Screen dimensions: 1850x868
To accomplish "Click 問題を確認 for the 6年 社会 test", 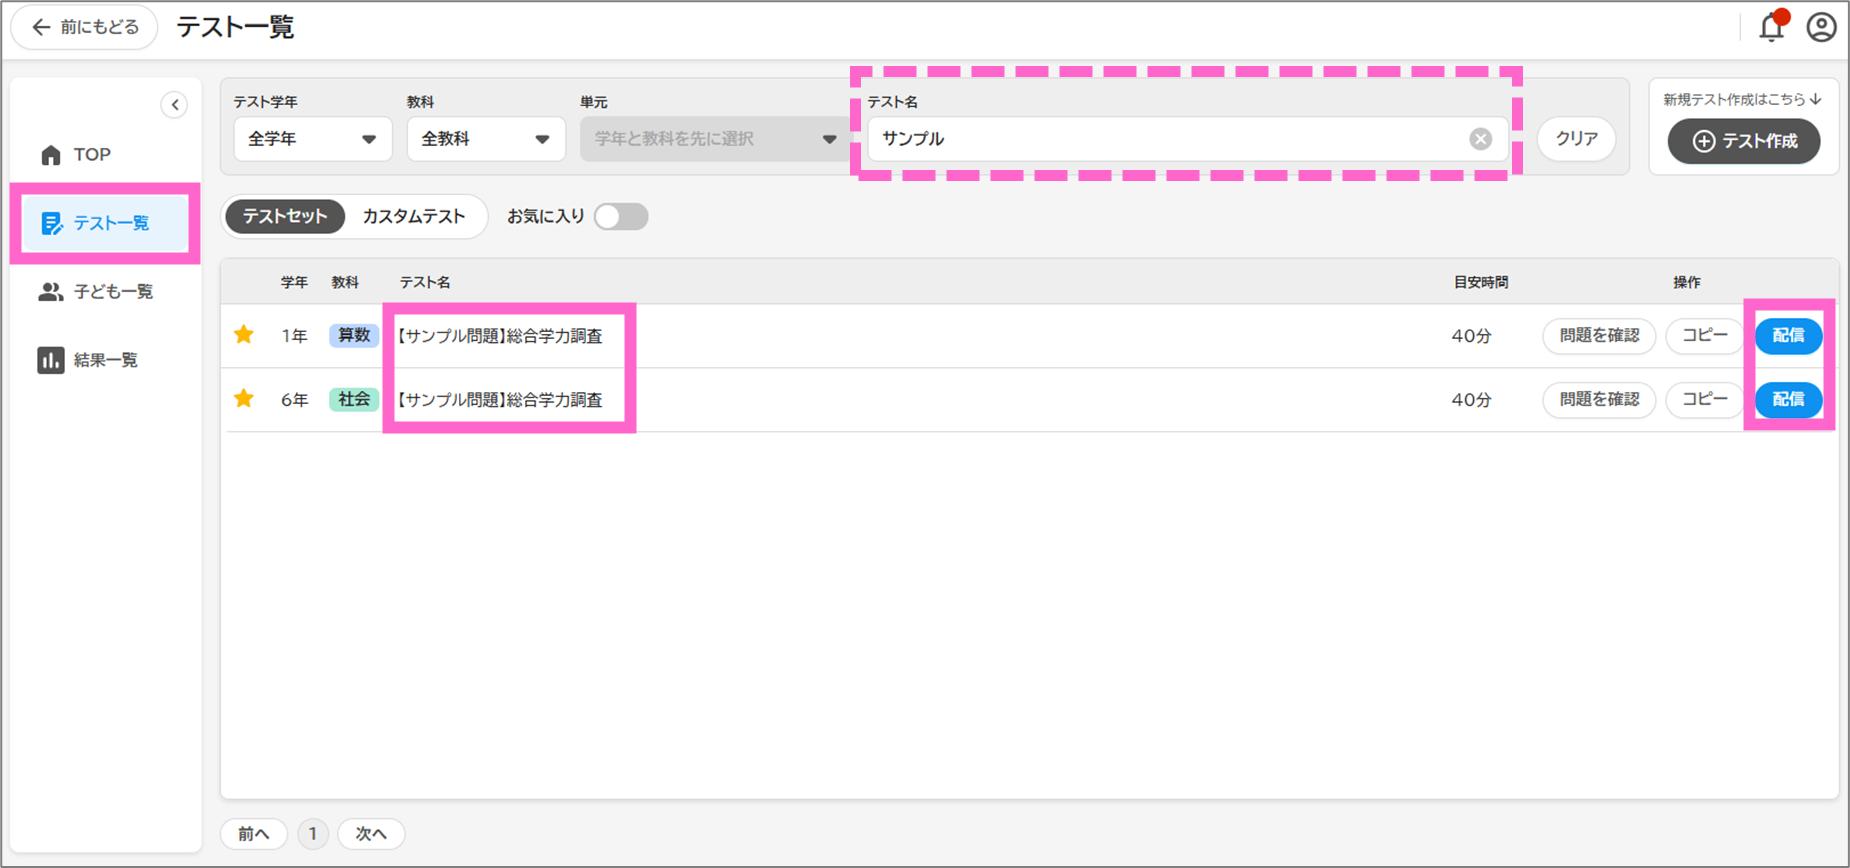I will point(1598,399).
